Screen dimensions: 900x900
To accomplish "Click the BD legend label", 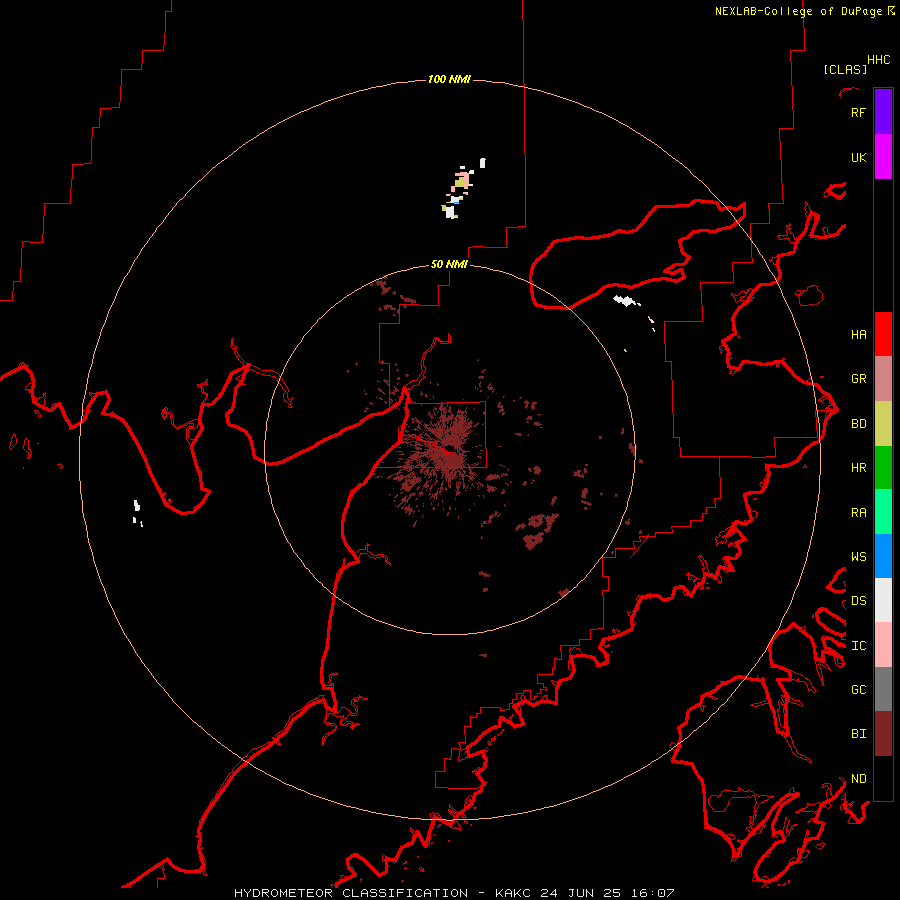I will (858, 424).
